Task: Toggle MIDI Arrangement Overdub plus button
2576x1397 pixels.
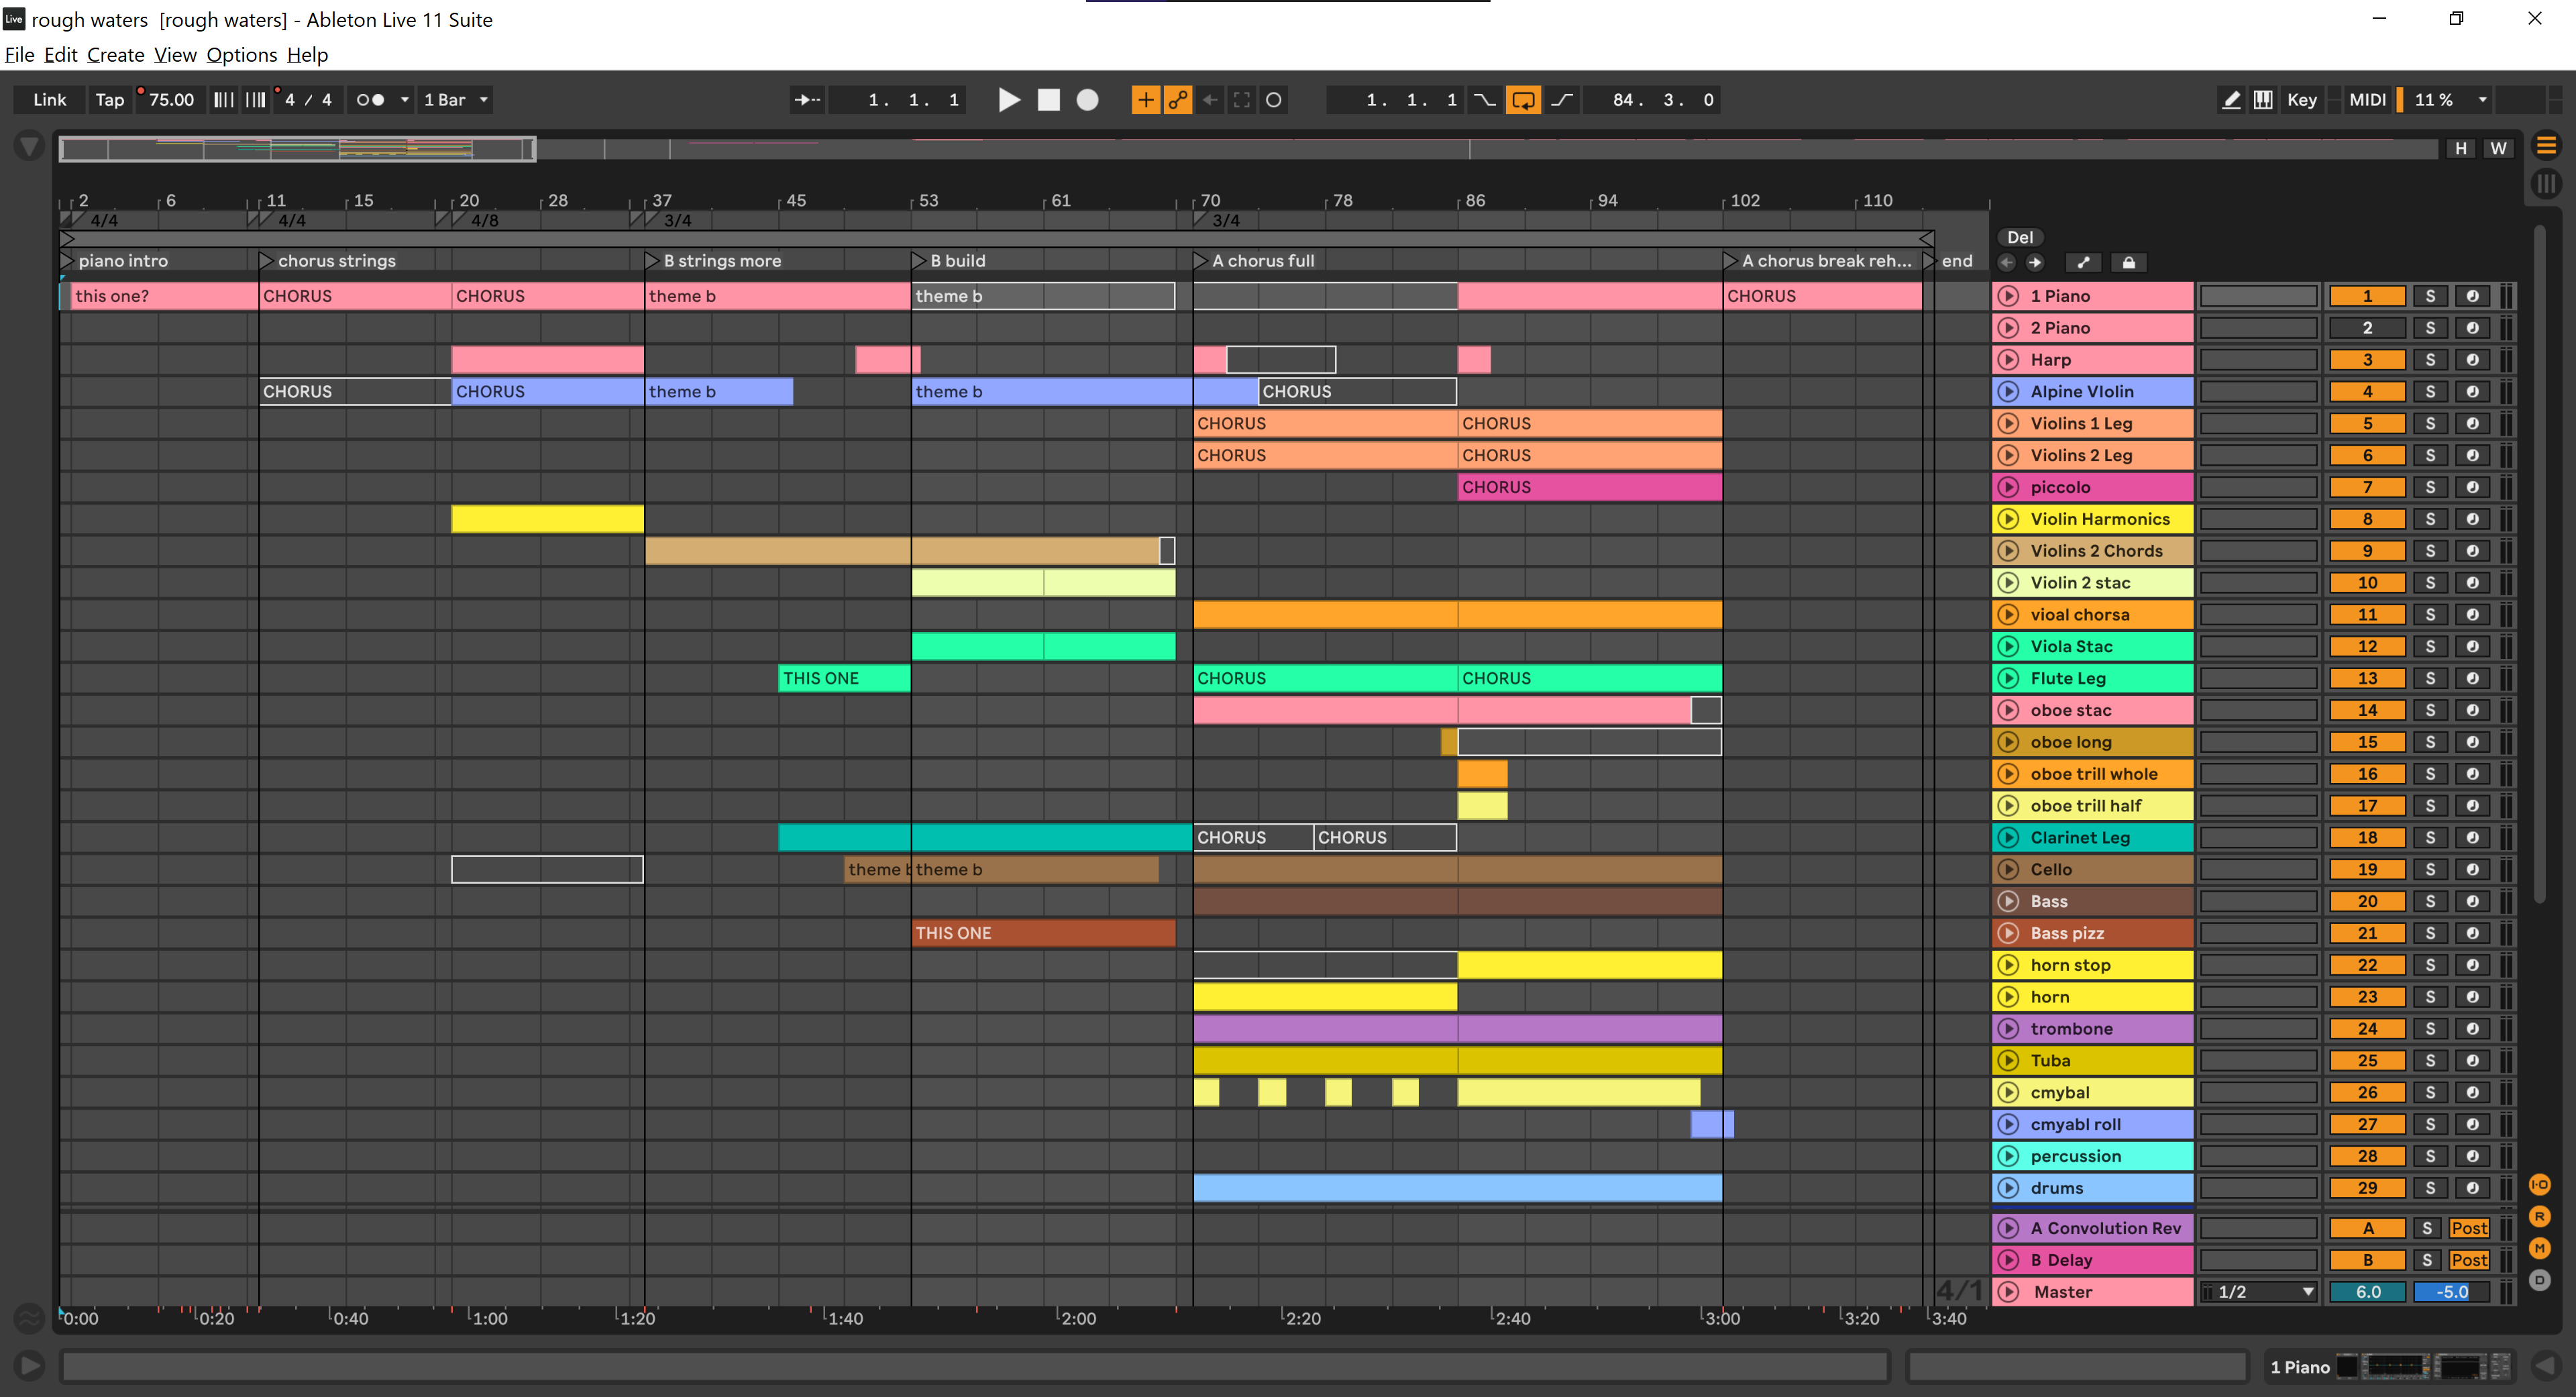Action: tap(1145, 100)
